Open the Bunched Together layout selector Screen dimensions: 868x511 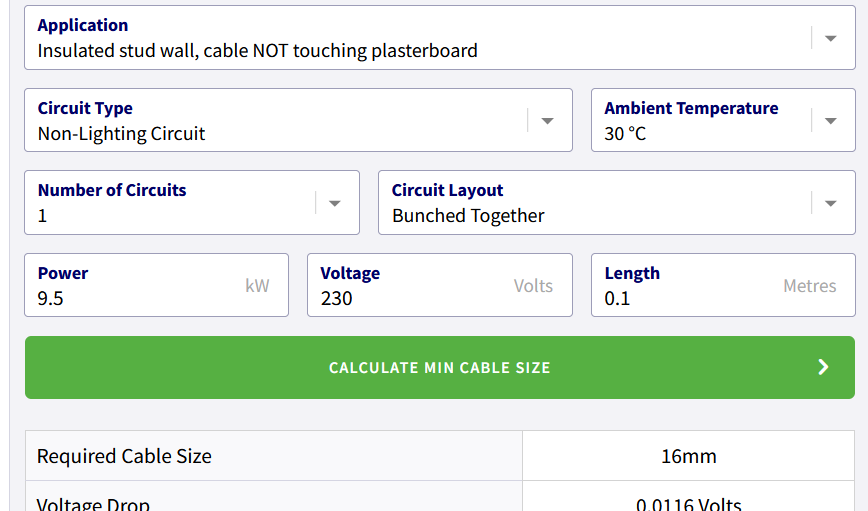click(x=468, y=215)
